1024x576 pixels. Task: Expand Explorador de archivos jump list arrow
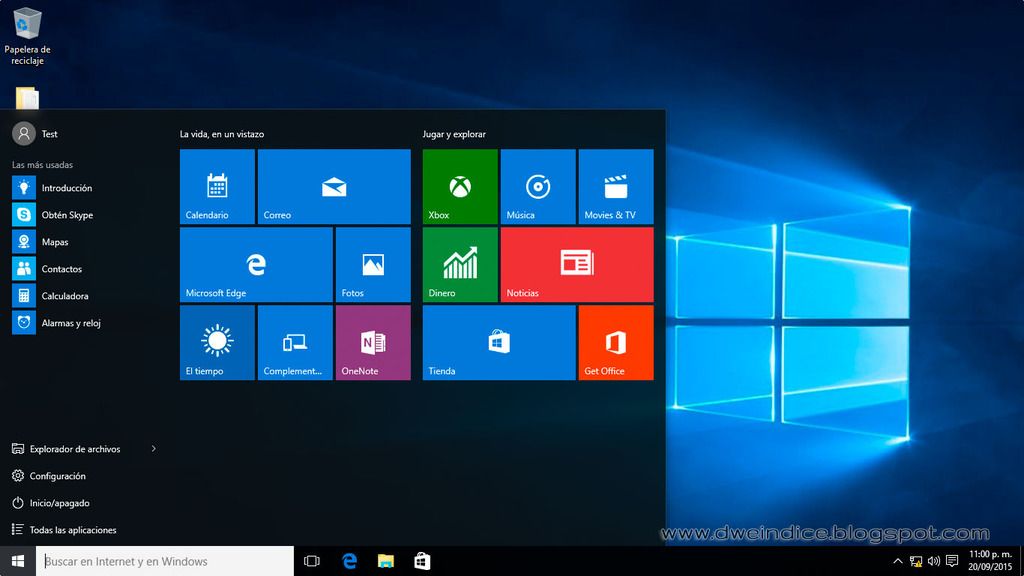tap(153, 449)
